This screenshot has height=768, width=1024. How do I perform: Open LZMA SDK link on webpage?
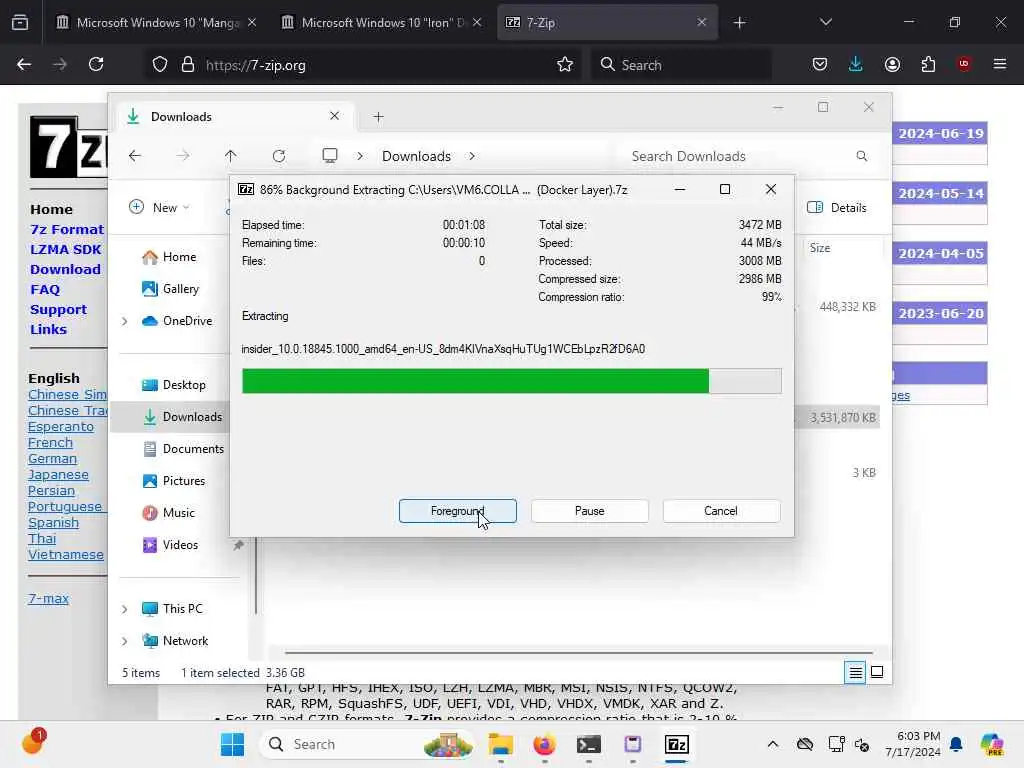(65, 249)
